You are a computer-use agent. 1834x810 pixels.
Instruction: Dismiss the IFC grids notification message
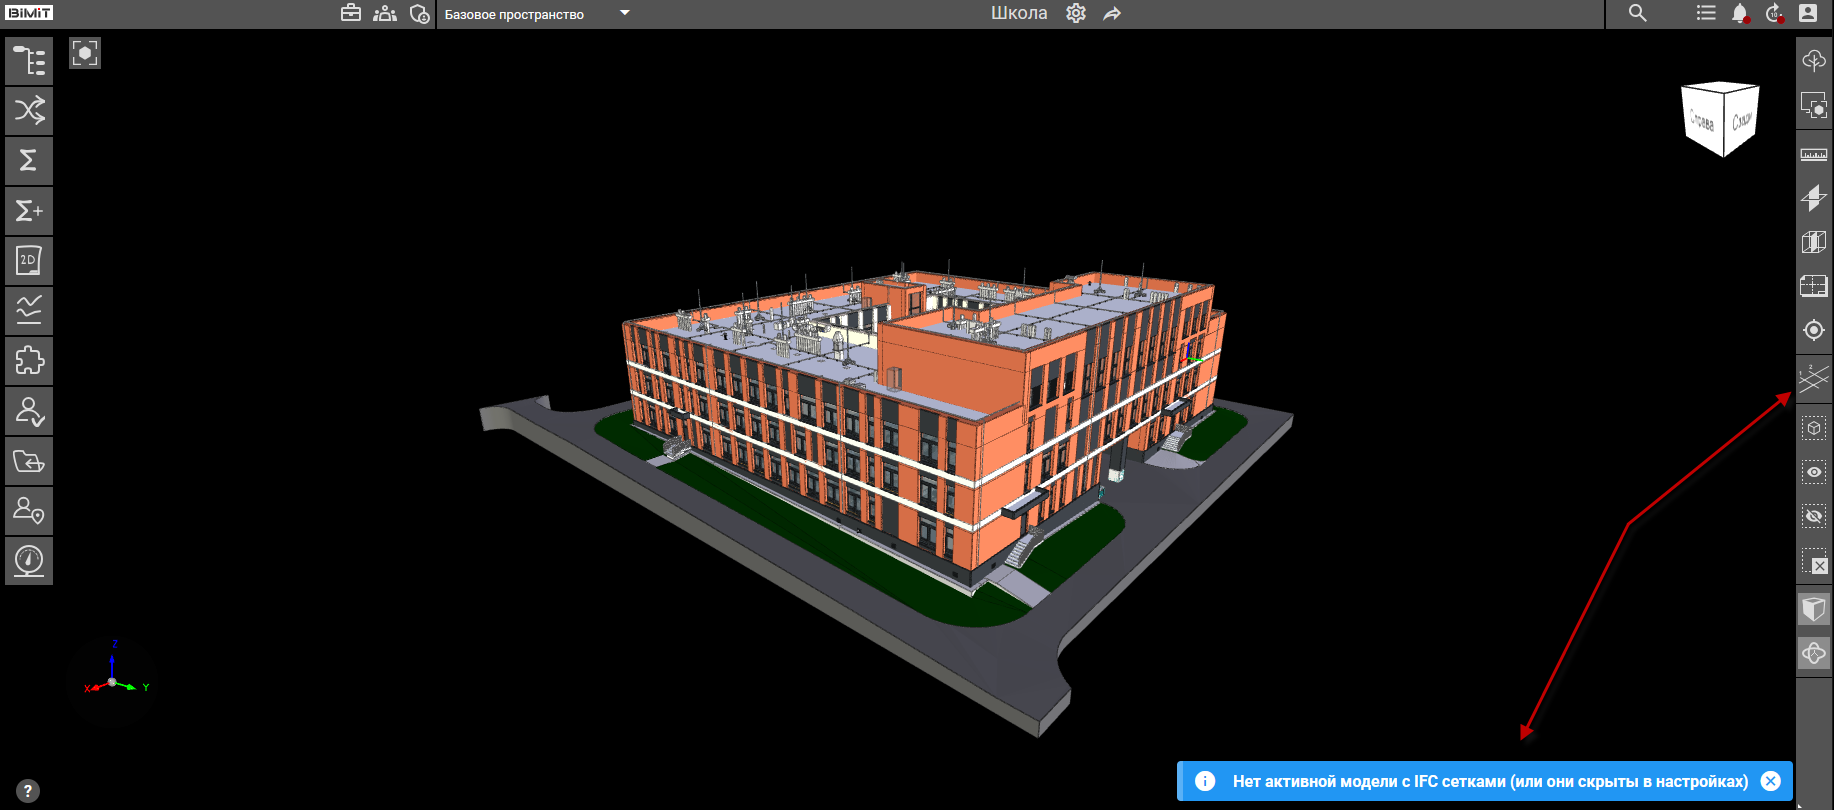[1770, 781]
